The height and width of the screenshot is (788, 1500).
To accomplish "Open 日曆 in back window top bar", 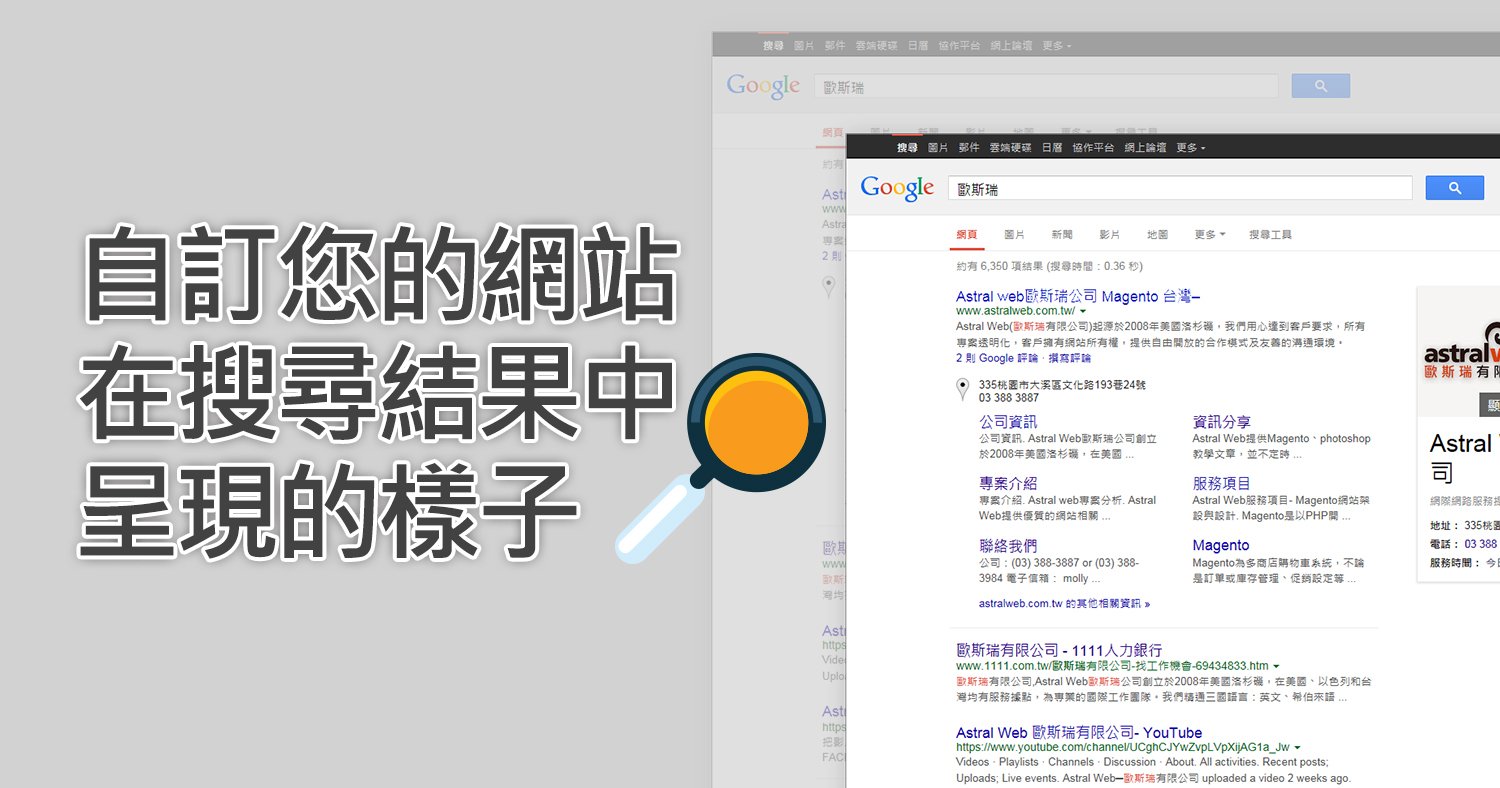I will [x=918, y=46].
